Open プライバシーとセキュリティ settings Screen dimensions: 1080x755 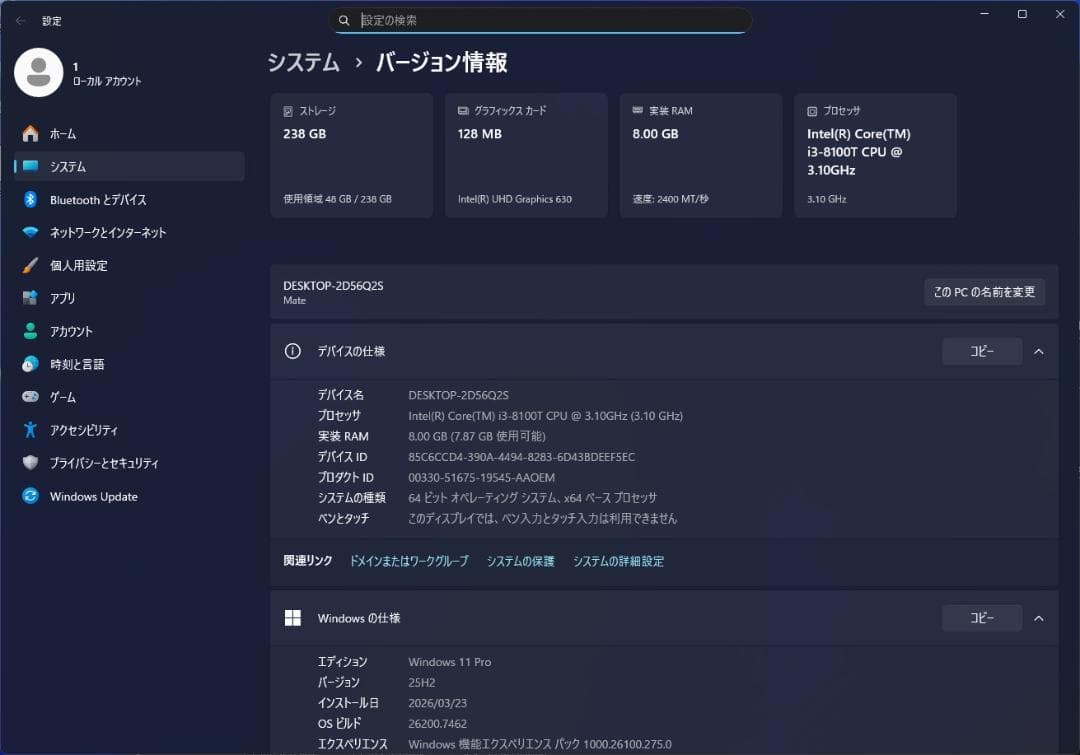(129, 462)
